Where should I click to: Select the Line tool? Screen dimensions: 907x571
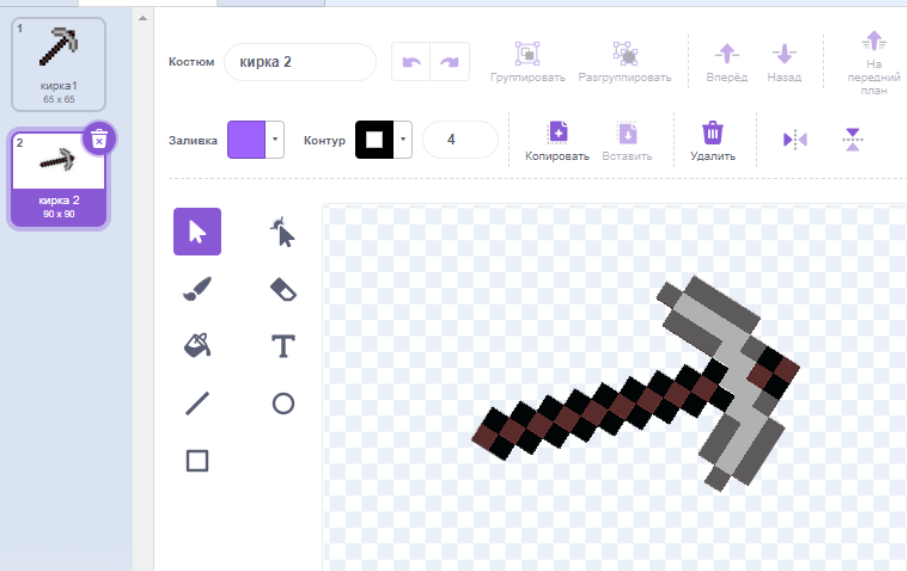click(x=197, y=403)
